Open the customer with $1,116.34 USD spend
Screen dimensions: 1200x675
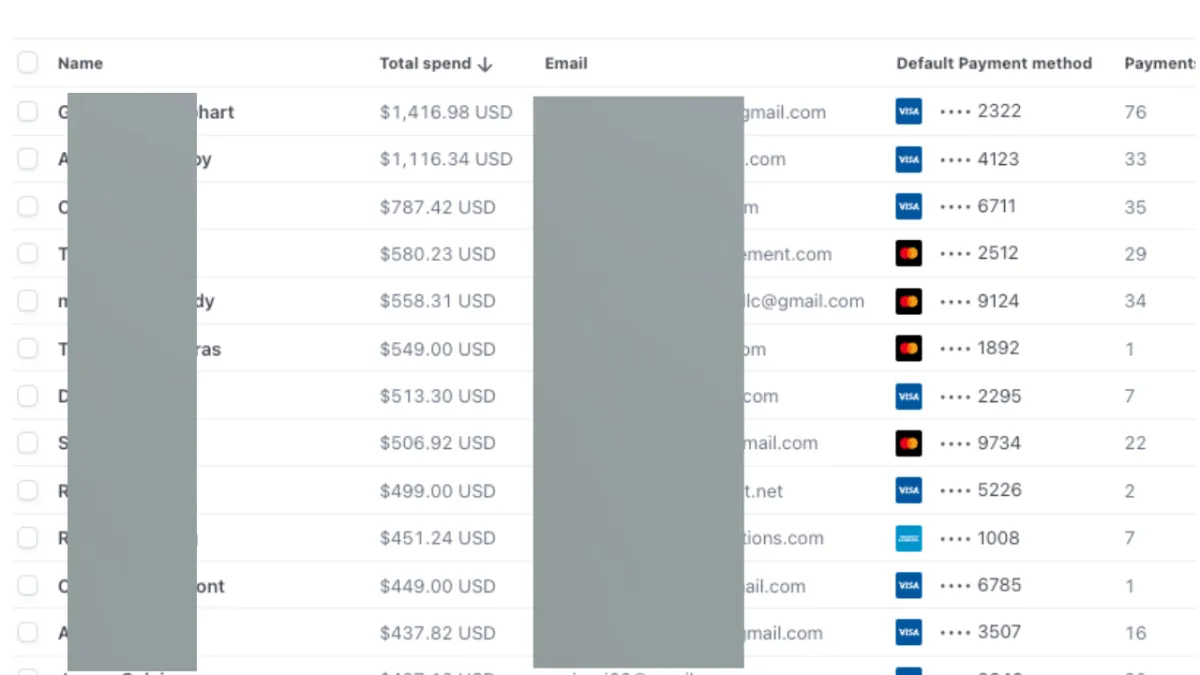pyautogui.click(x=445, y=159)
